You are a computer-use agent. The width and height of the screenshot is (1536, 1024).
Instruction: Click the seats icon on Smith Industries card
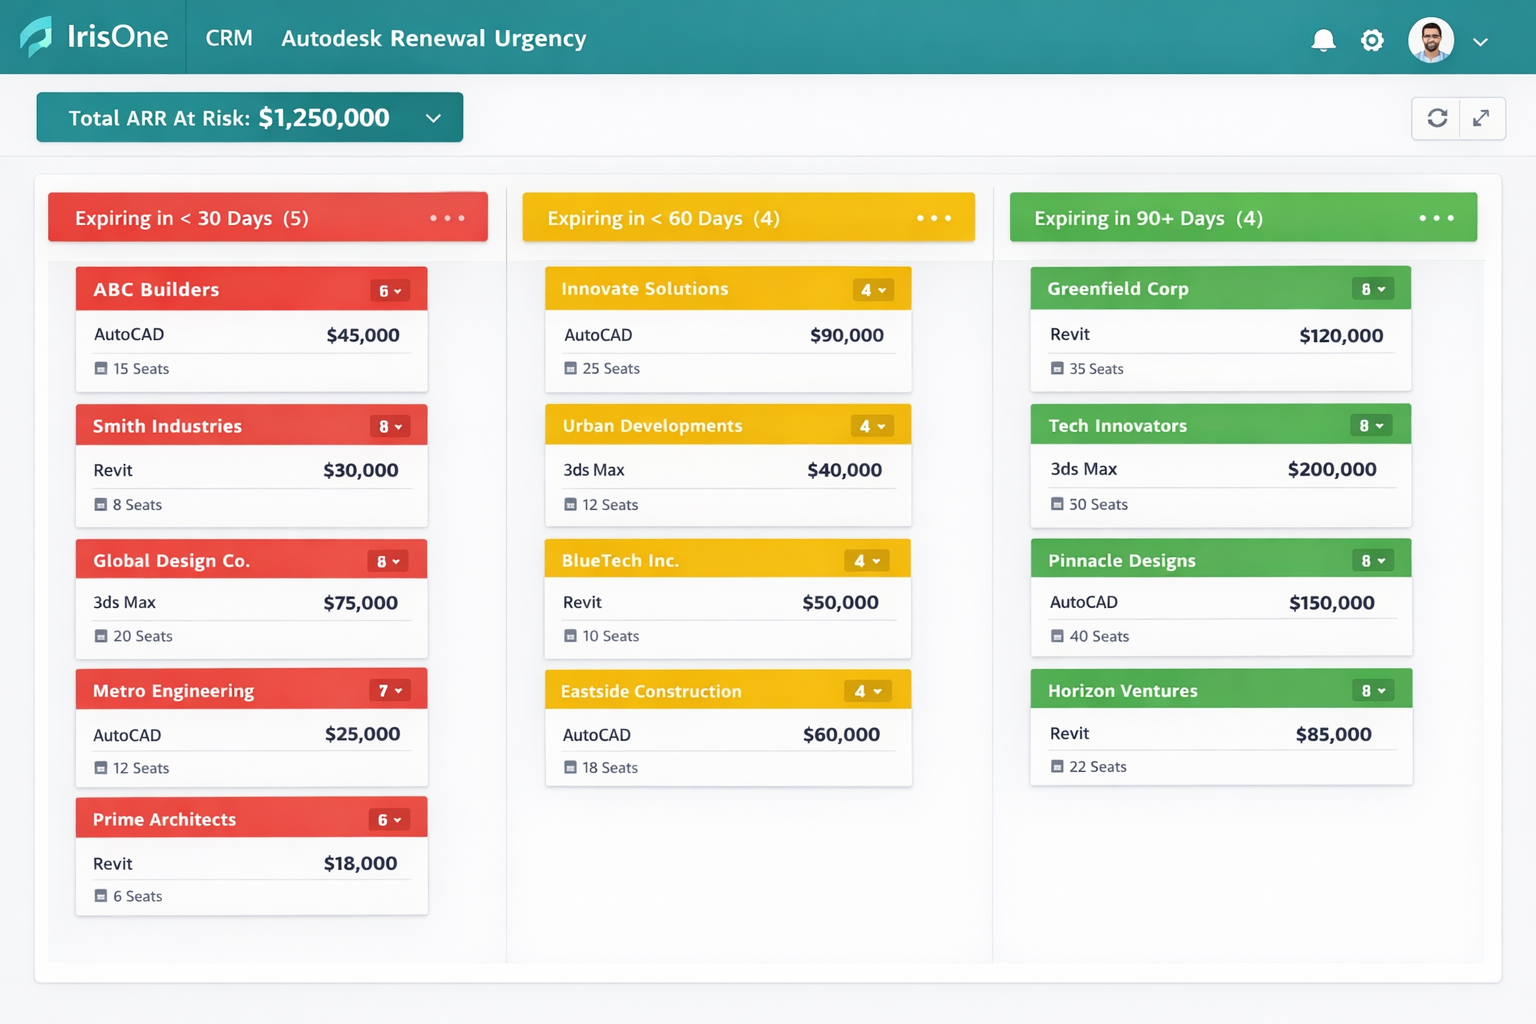click(x=101, y=505)
